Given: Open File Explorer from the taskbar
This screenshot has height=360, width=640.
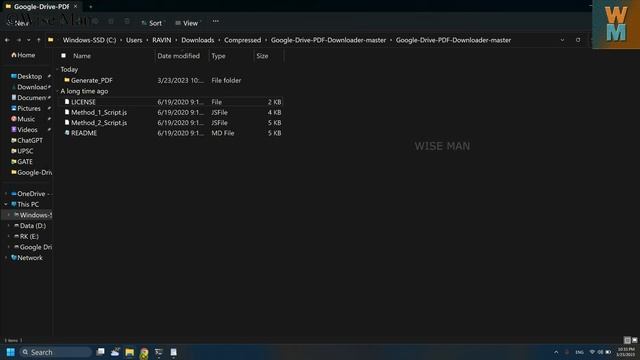Looking at the screenshot, I should point(129,352).
